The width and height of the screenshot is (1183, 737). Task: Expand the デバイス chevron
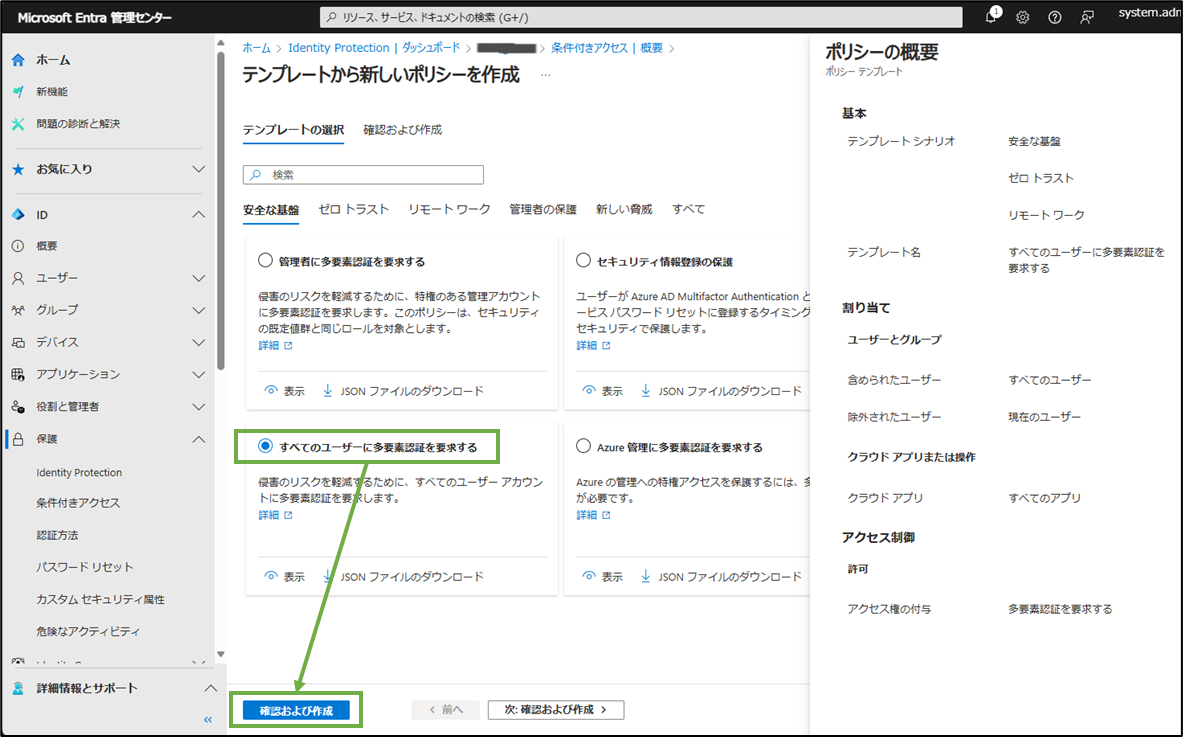pos(198,342)
